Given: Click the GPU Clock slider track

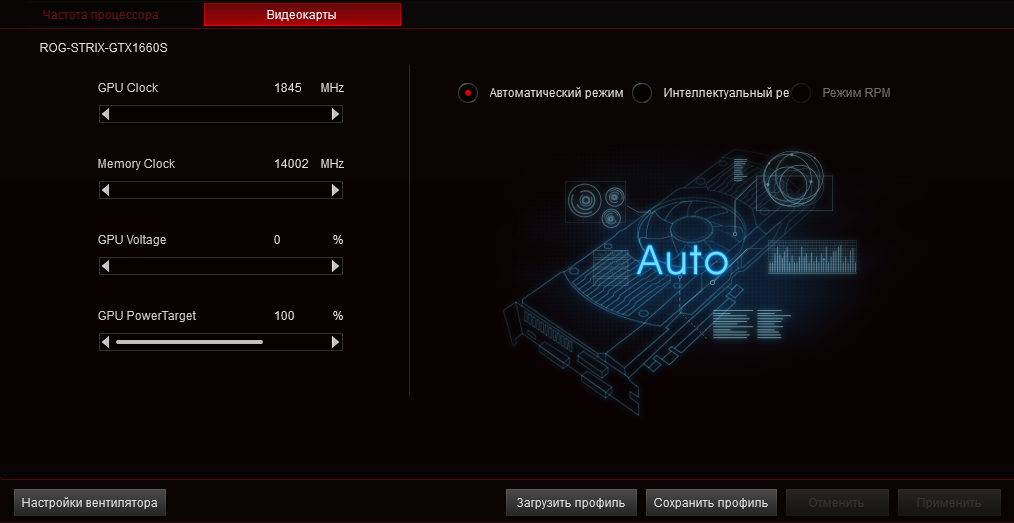Looking at the screenshot, I should point(221,114).
